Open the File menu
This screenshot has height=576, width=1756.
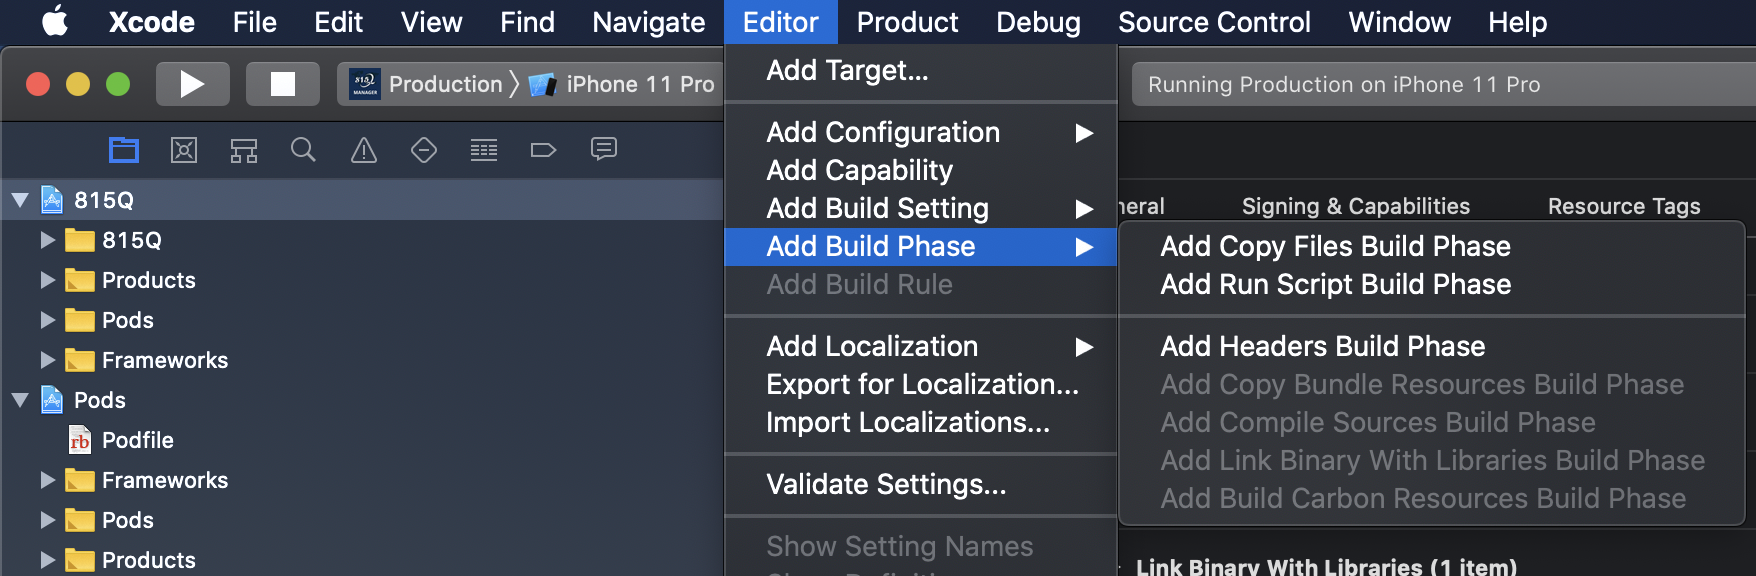pyautogui.click(x=255, y=21)
